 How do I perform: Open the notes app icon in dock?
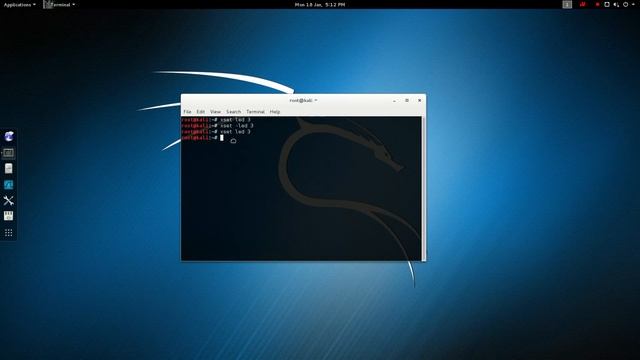click(x=9, y=216)
